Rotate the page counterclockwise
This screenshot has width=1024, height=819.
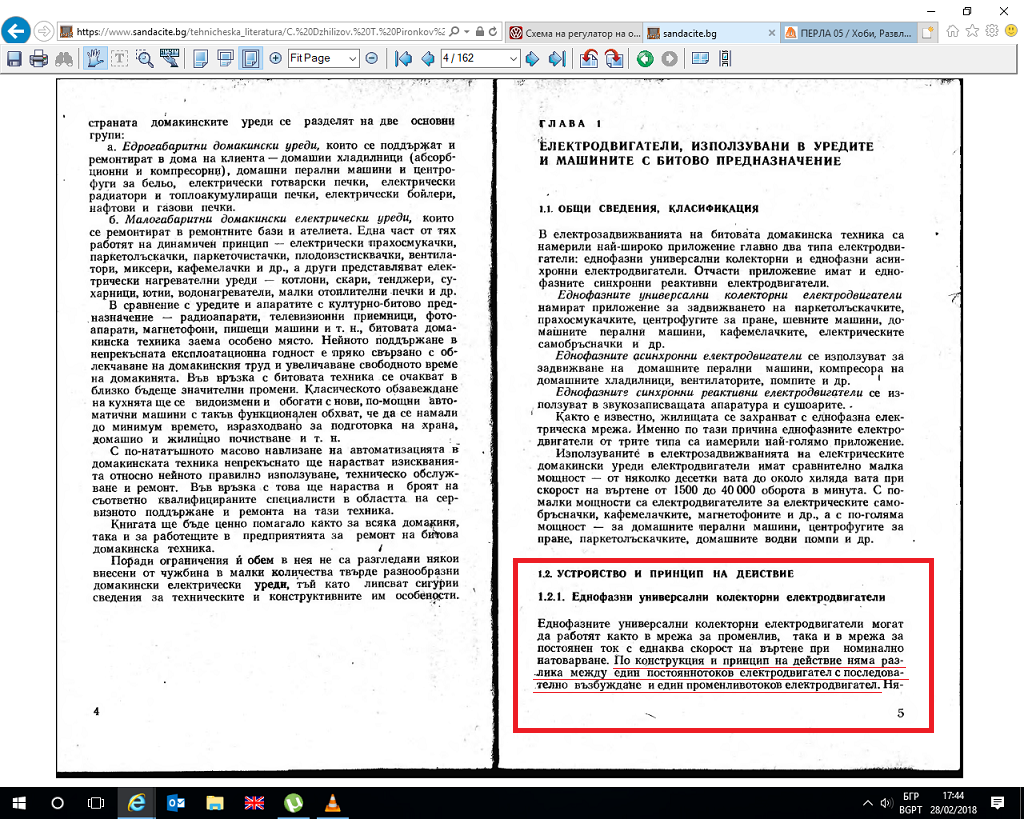click(590, 59)
